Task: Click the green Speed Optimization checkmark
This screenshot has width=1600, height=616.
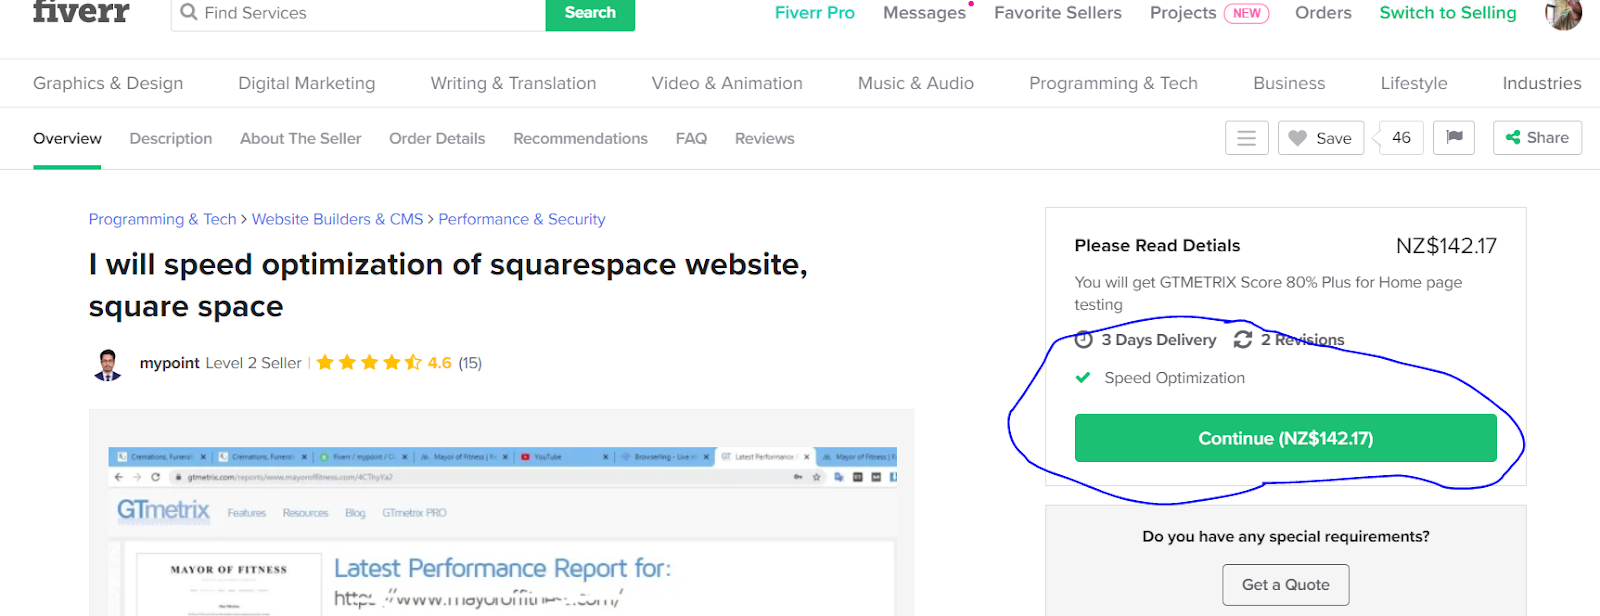Action: (x=1082, y=377)
